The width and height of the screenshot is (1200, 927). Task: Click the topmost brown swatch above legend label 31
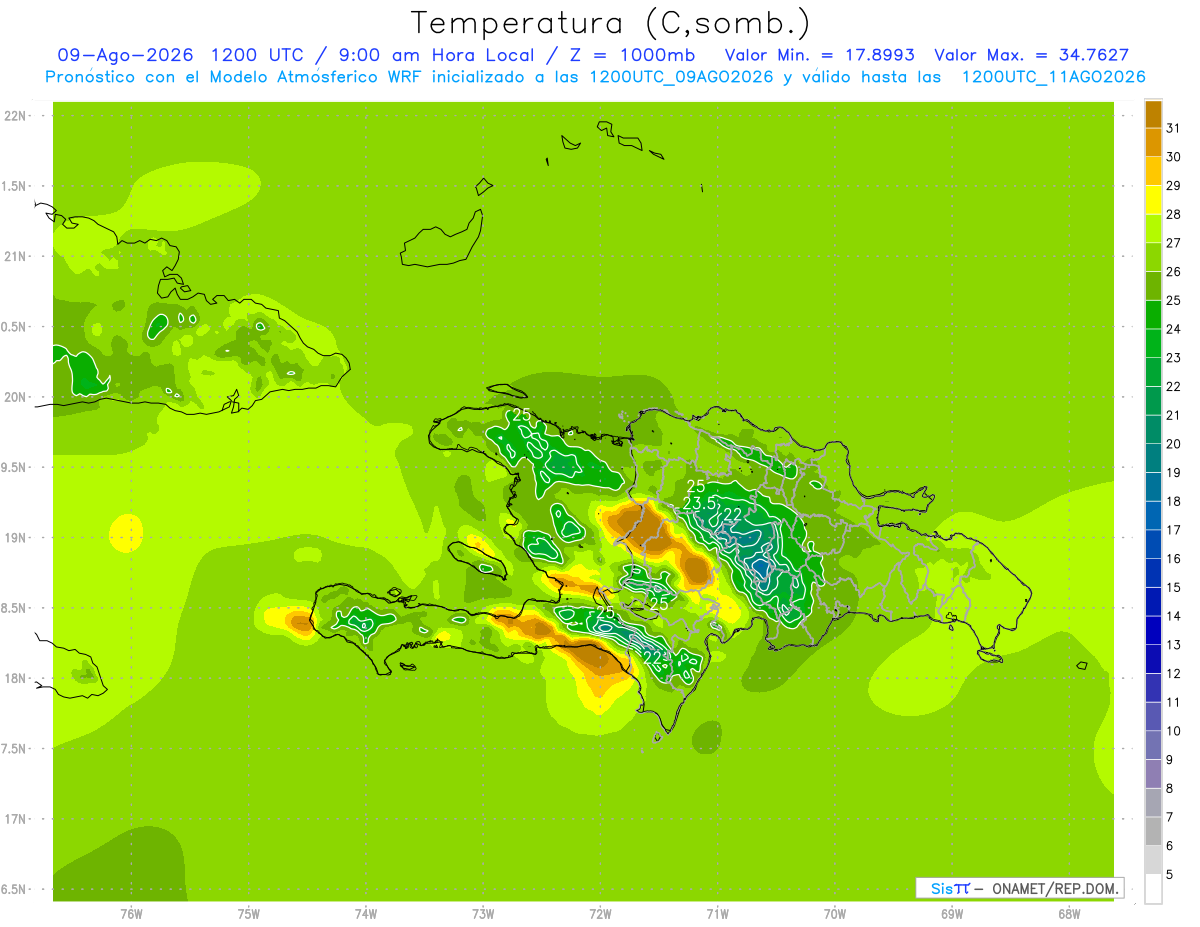pyautogui.click(x=1153, y=114)
